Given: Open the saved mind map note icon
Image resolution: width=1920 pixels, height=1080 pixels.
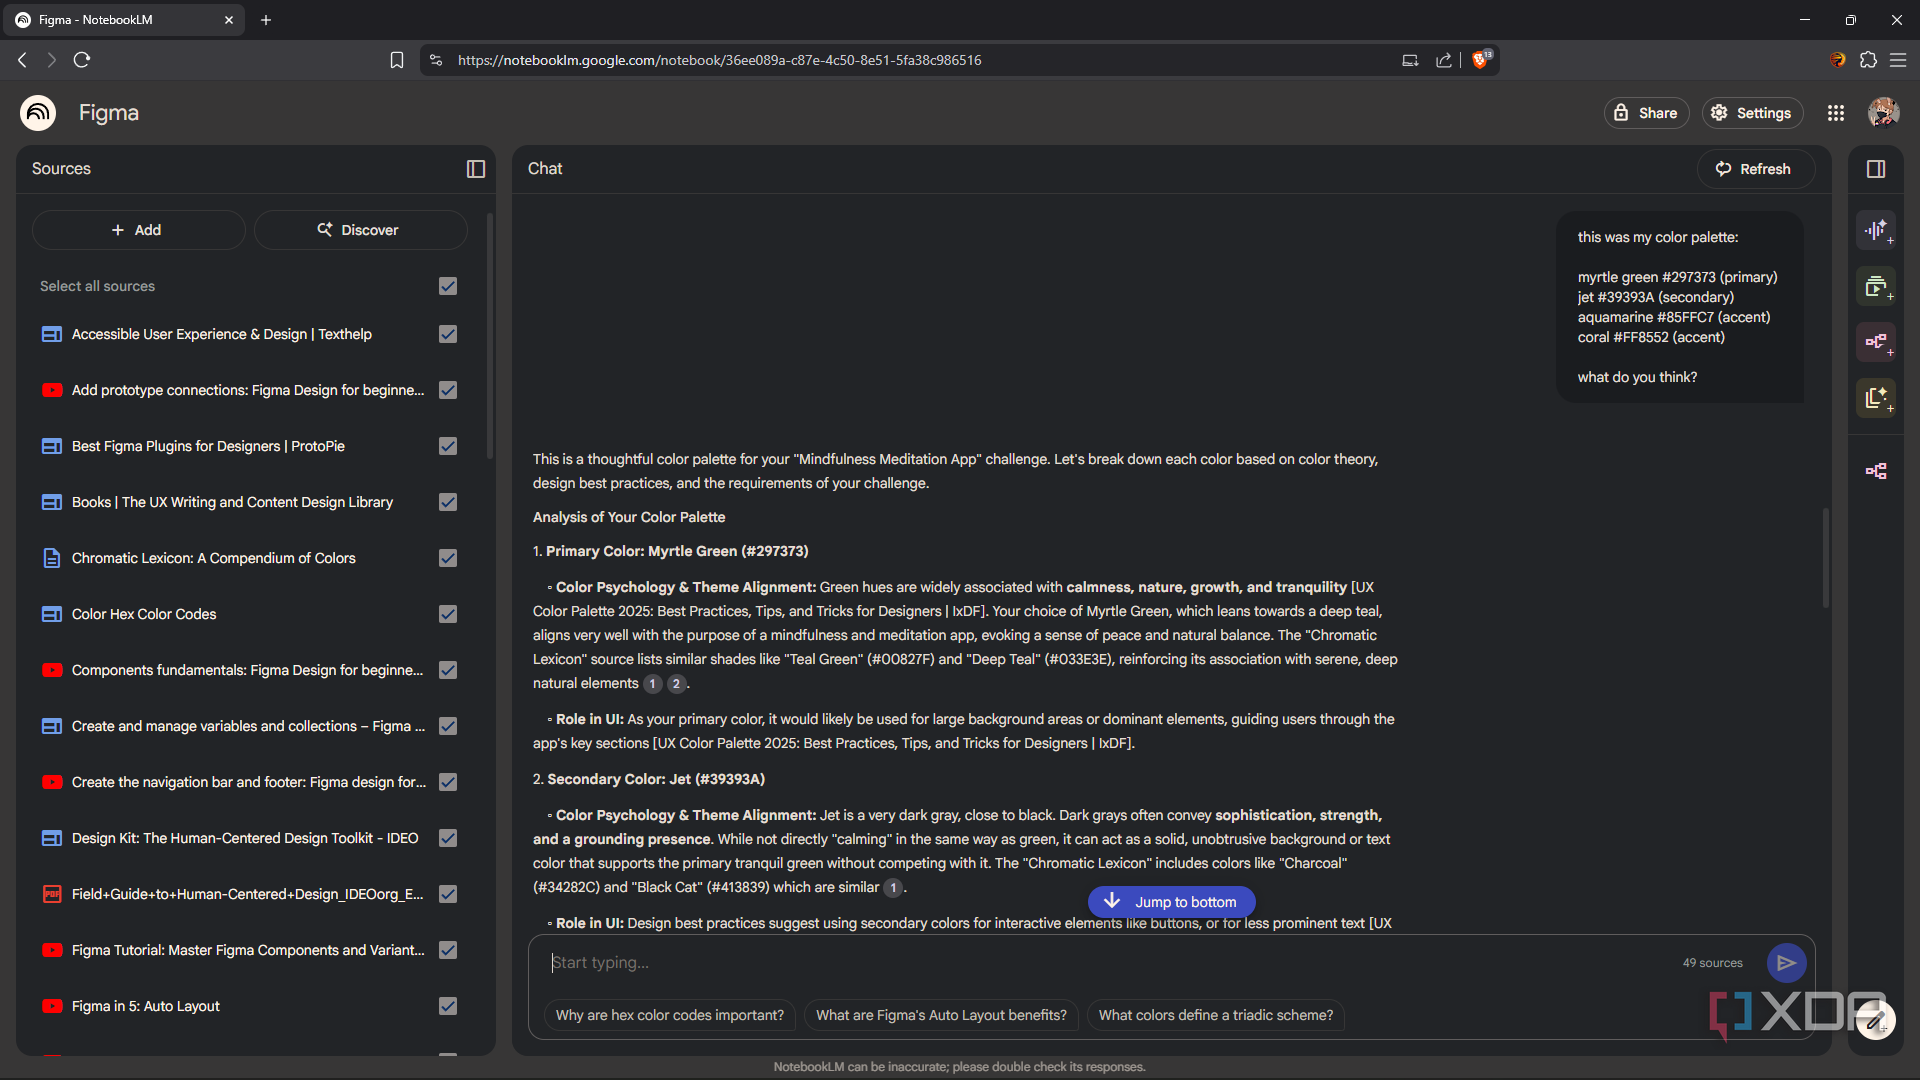Looking at the screenshot, I should [x=1876, y=471].
